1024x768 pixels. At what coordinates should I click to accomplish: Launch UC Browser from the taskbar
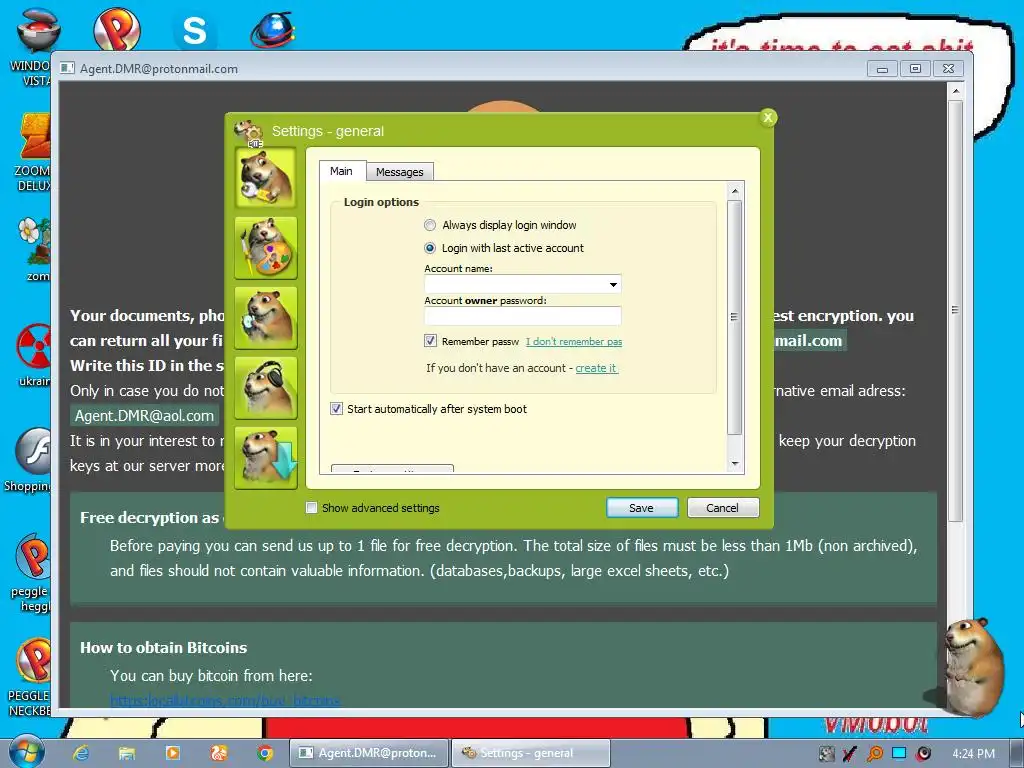pyautogui.click(x=219, y=753)
